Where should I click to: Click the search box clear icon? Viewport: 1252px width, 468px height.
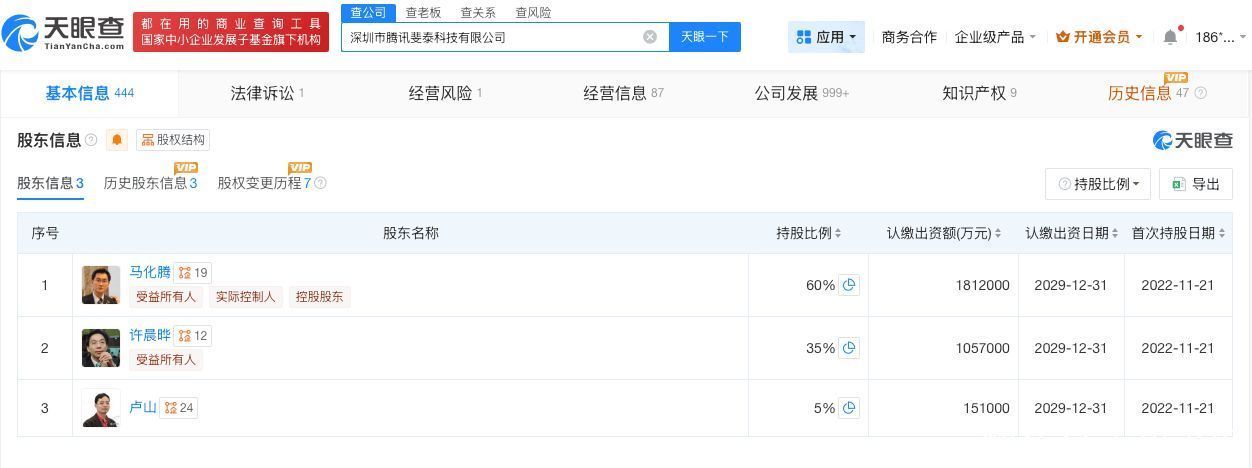pyautogui.click(x=650, y=37)
